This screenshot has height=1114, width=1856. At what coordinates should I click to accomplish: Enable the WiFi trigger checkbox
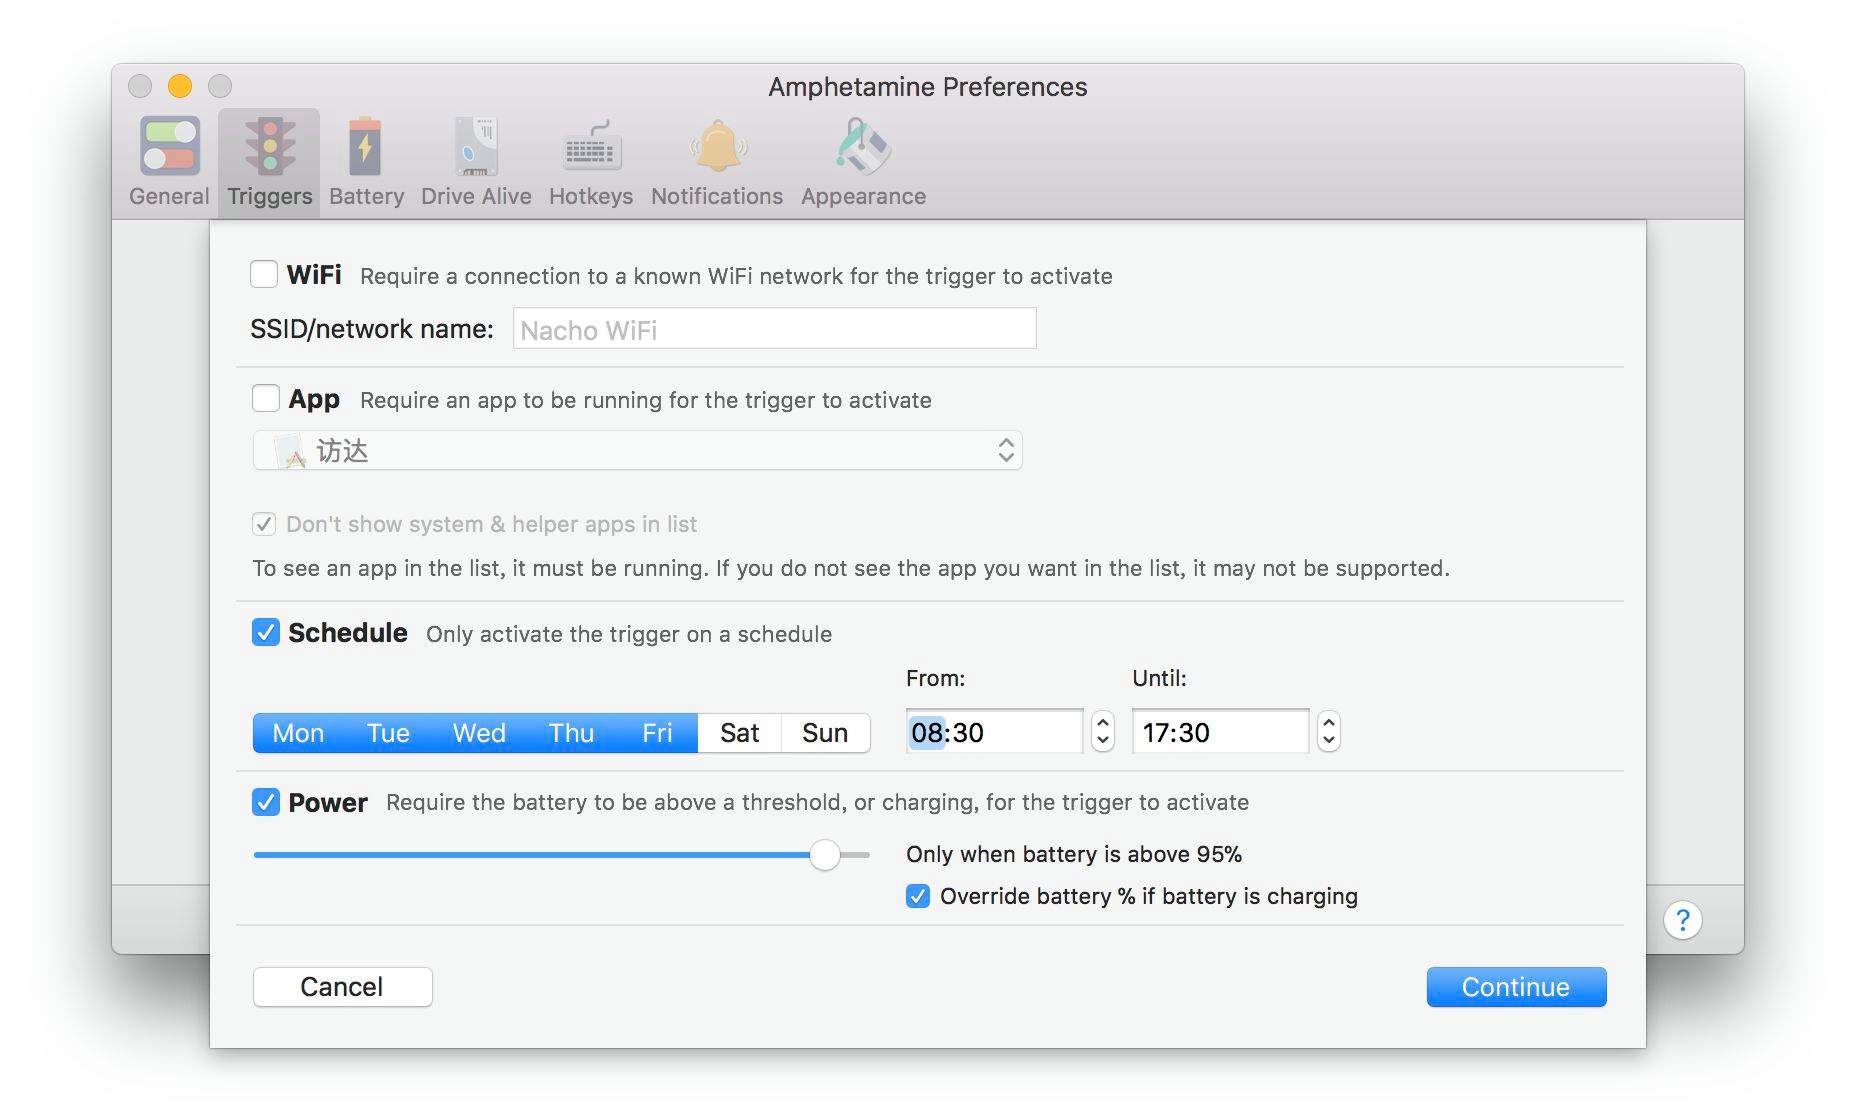tap(264, 274)
